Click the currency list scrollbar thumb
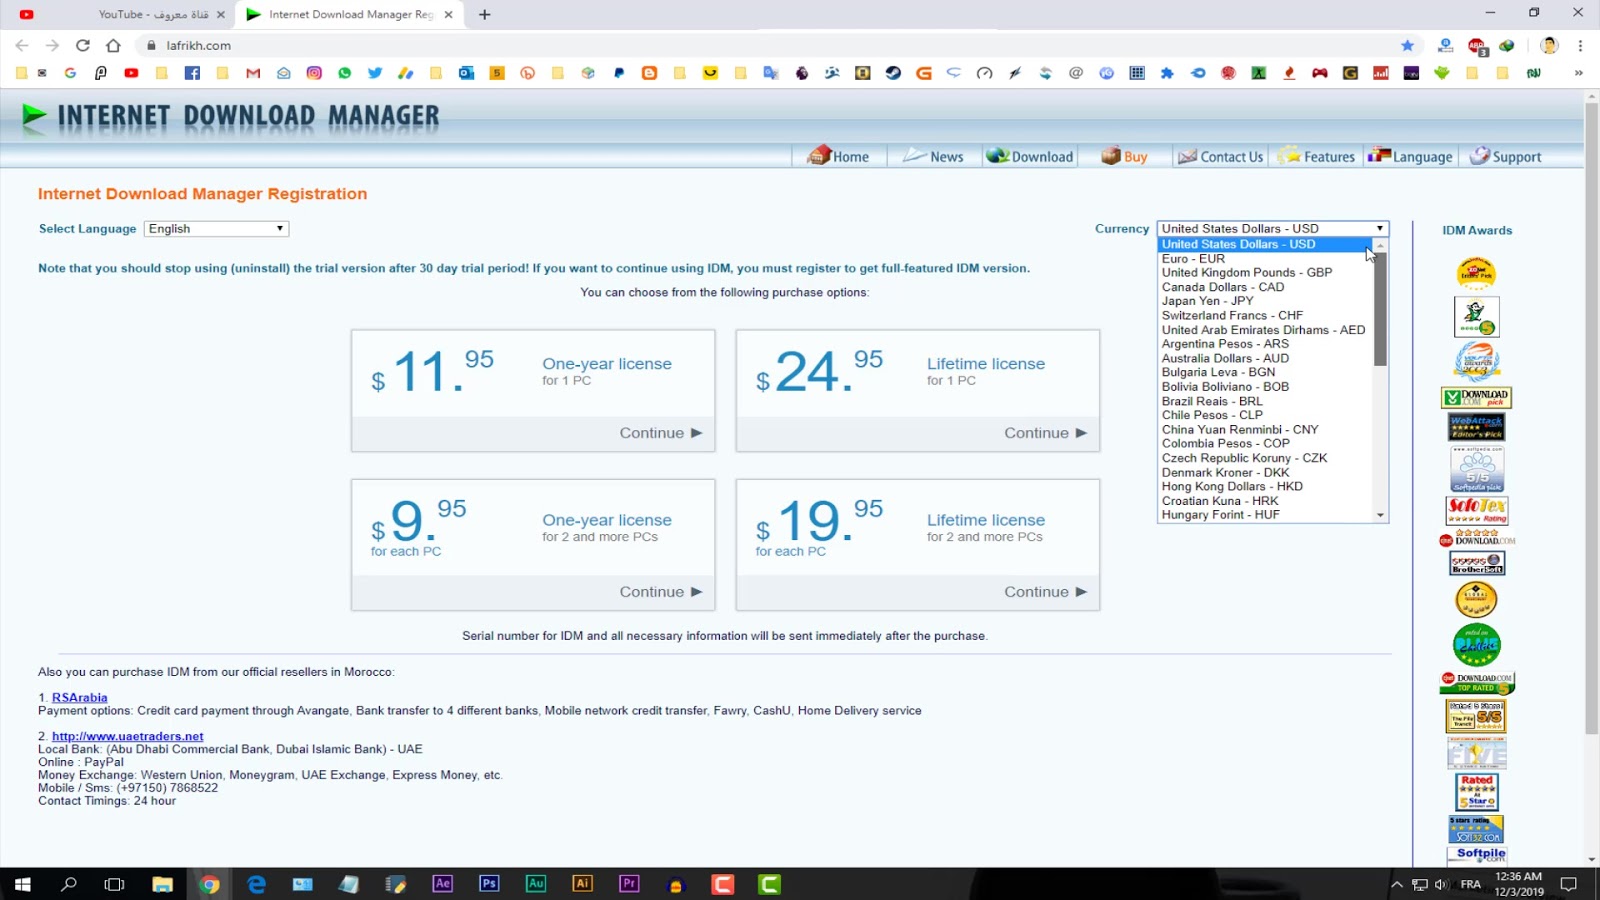This screenshot has width=1600, height=900. (x=1380, y=309)
